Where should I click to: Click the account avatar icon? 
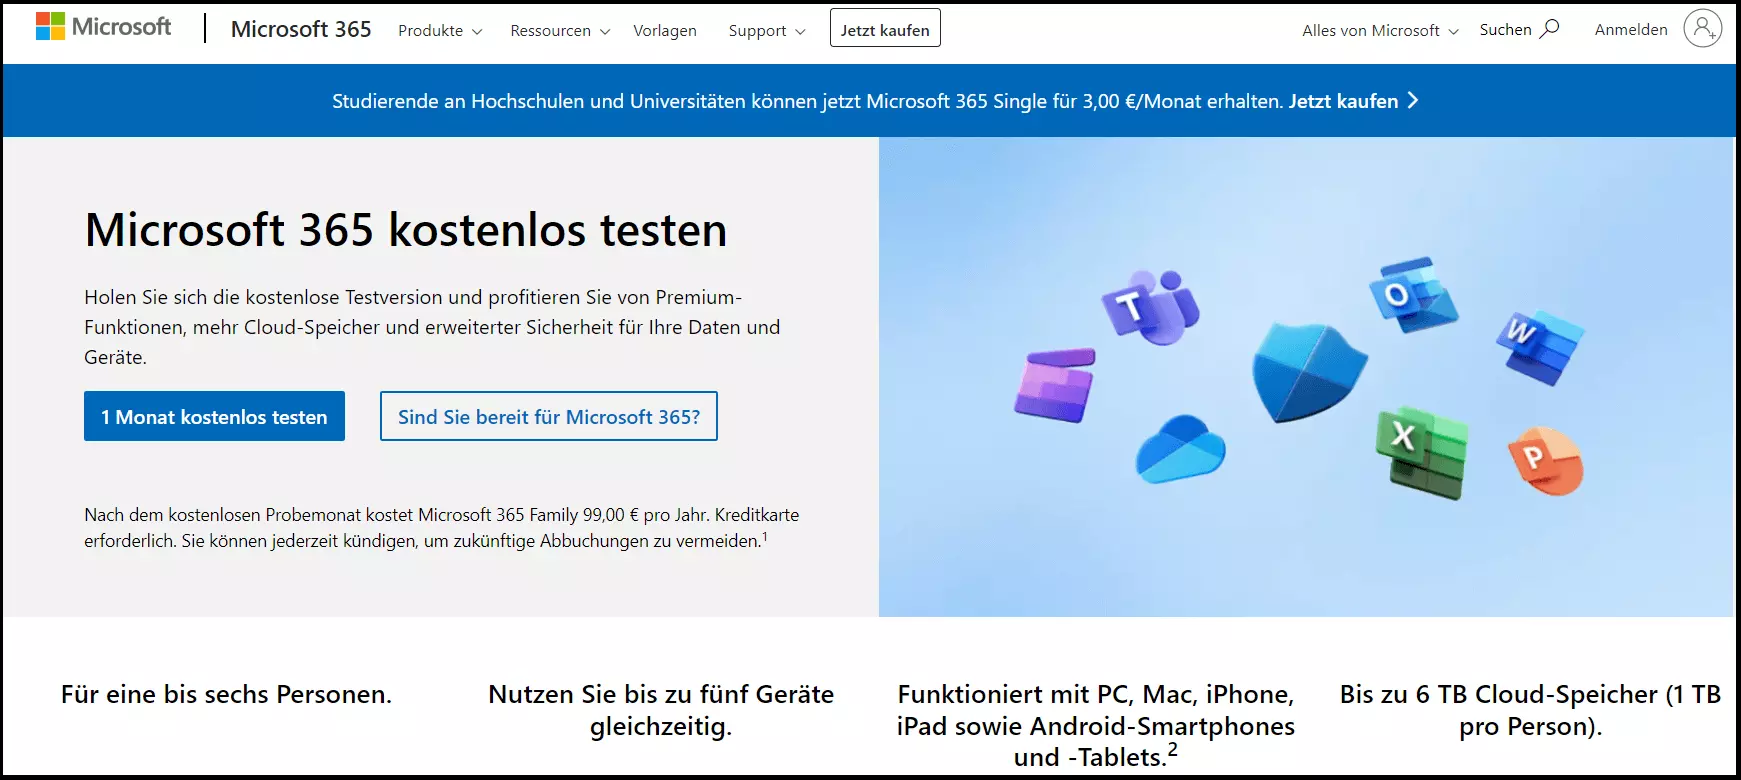point(1702,28)
